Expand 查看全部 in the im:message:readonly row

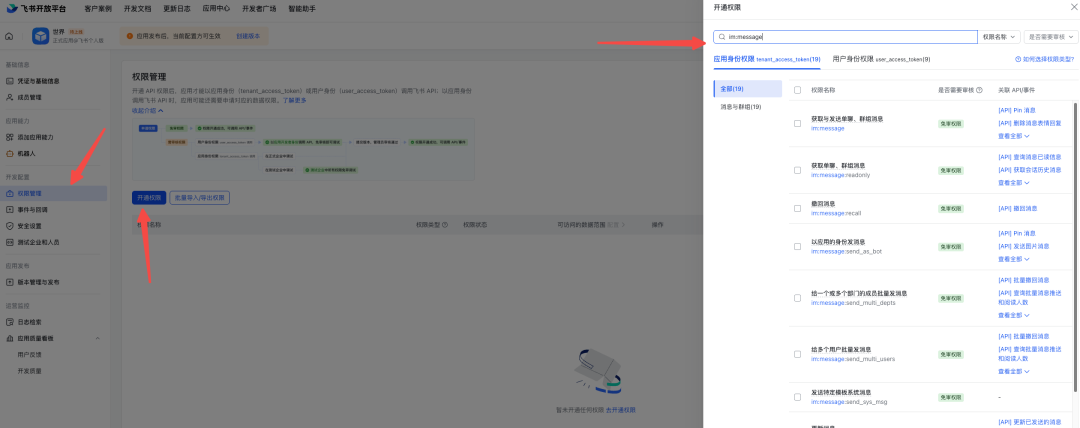pos(1013,183)
